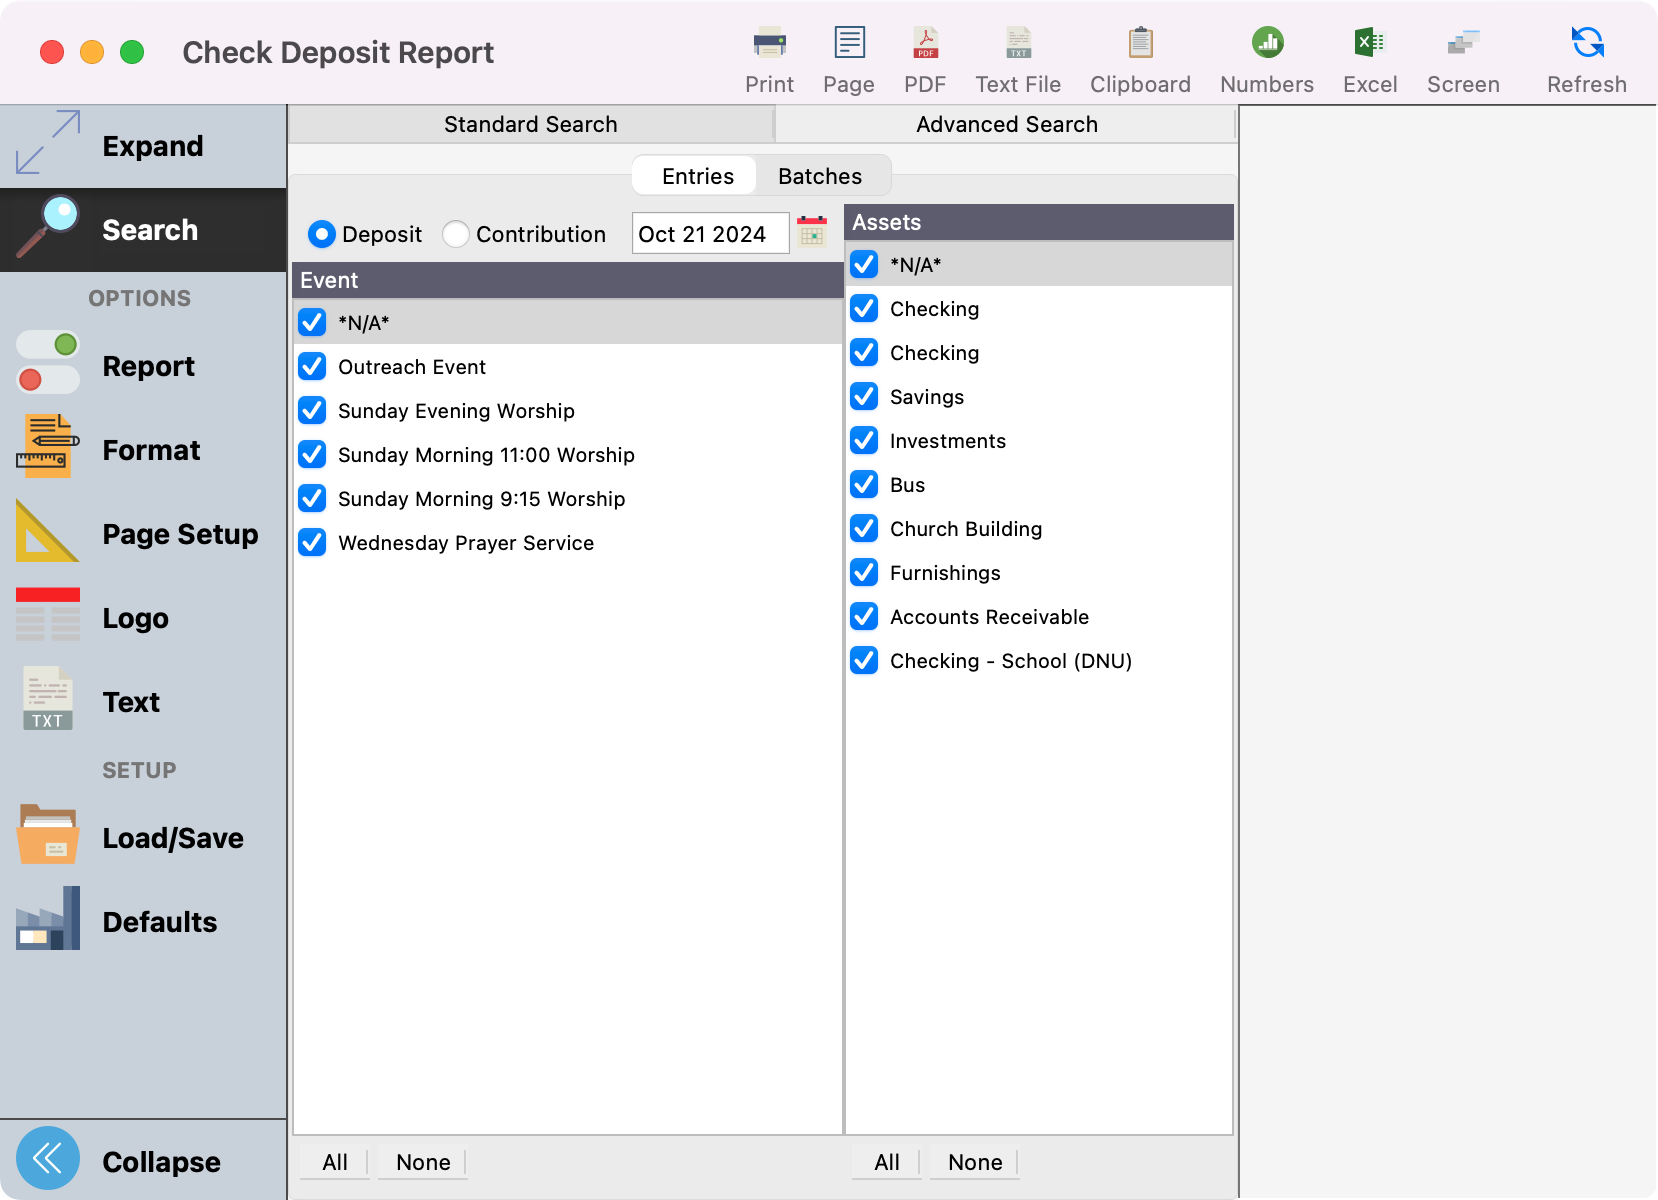Image resolution: width=1658 pixels, height=1200 pixels.
Task: Expand the report panel
Action: 152,145
